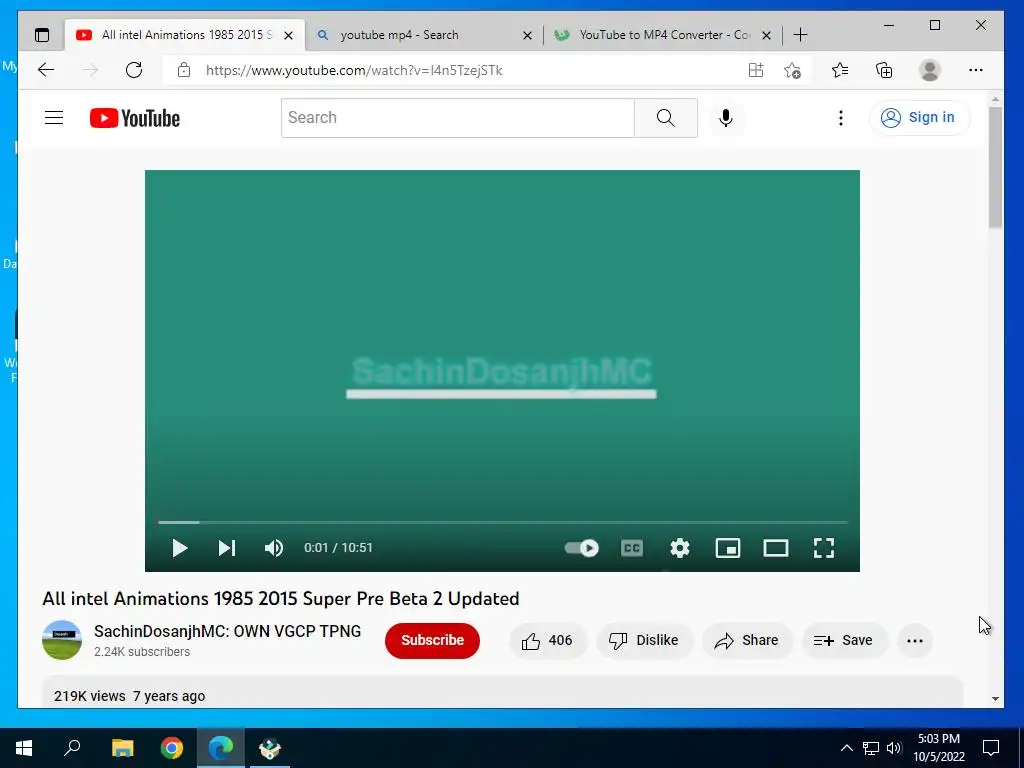The width and height of the screenshot is (1024, 768).
Task: Open the browser profile avatar
Action: click(929, 70)
